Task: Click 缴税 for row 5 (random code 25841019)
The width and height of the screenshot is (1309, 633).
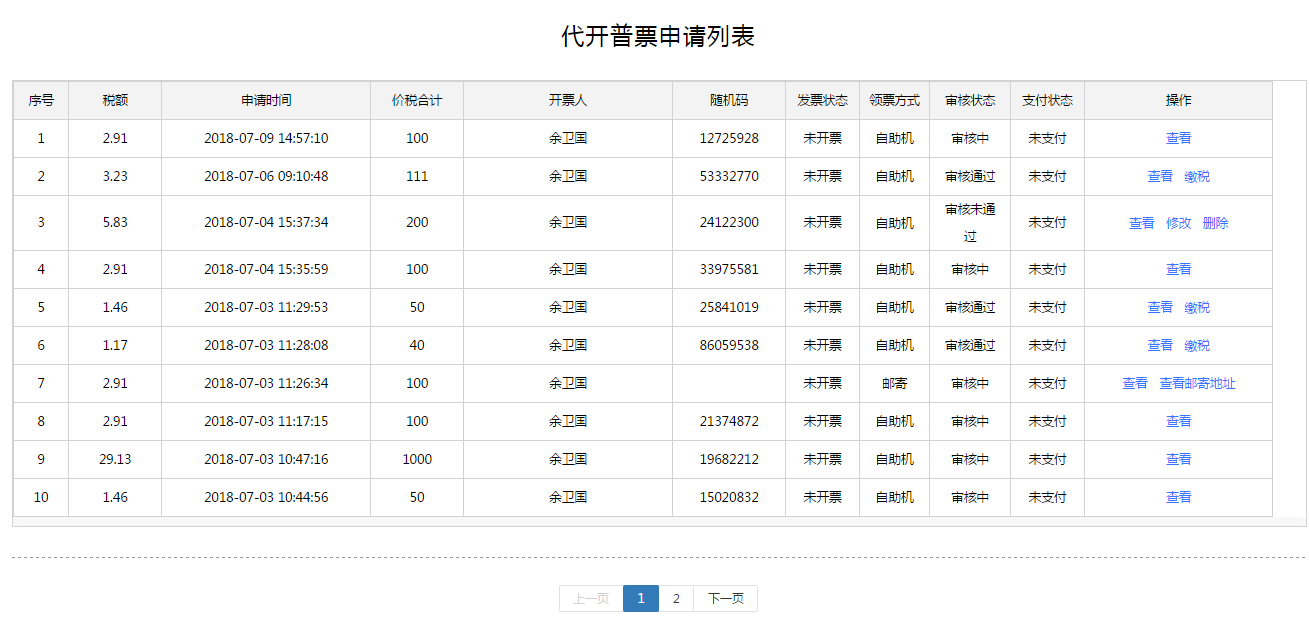Action: (x=1197, y=307)
